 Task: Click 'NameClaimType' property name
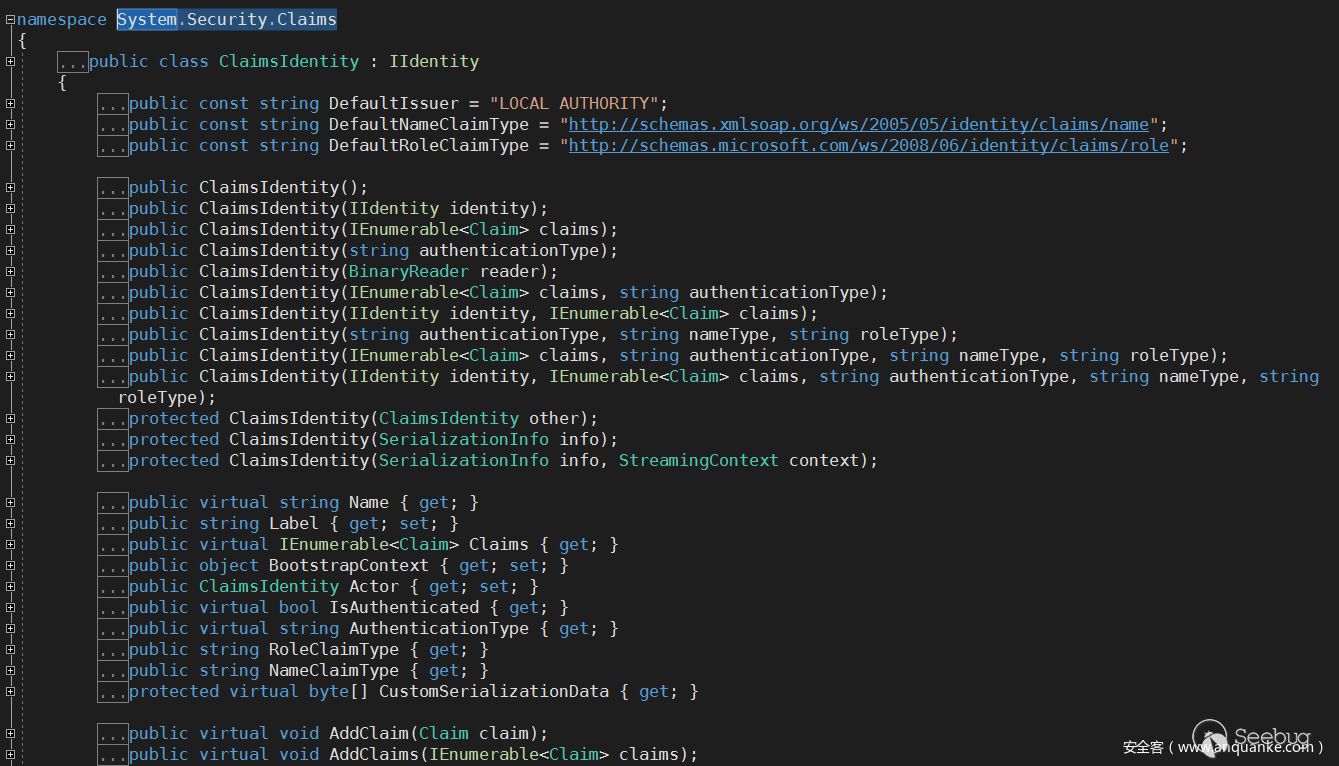(x=334, y=670)
